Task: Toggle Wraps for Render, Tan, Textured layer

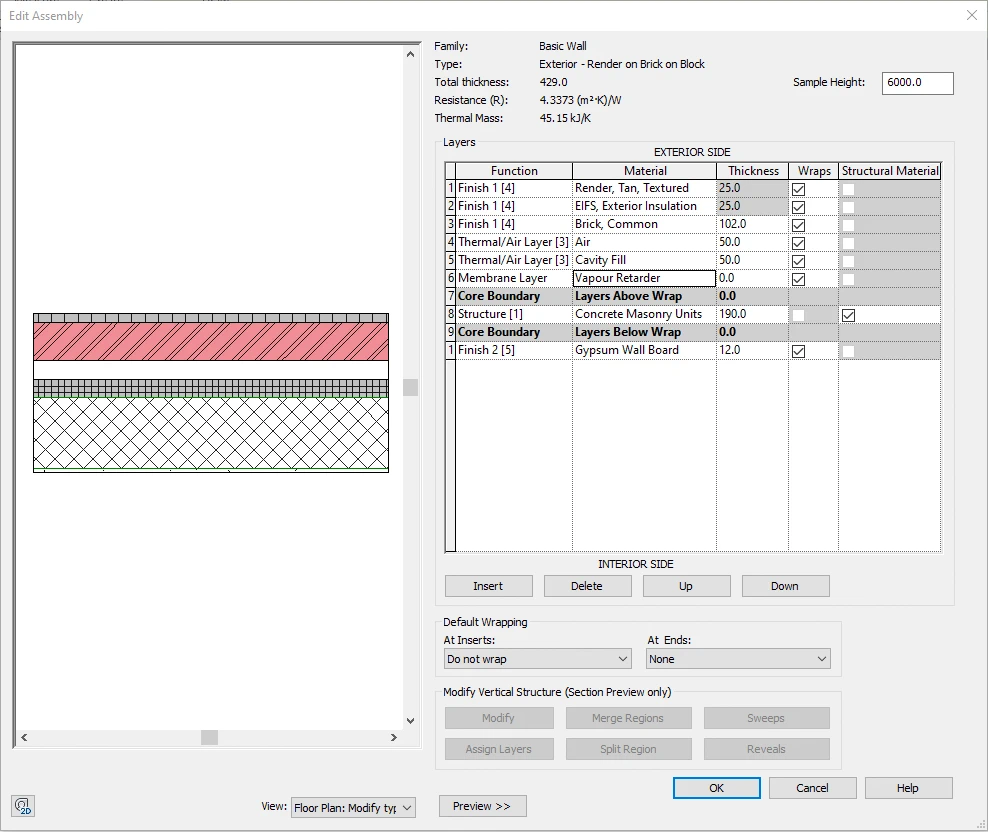Action: [x=798, y=189]
